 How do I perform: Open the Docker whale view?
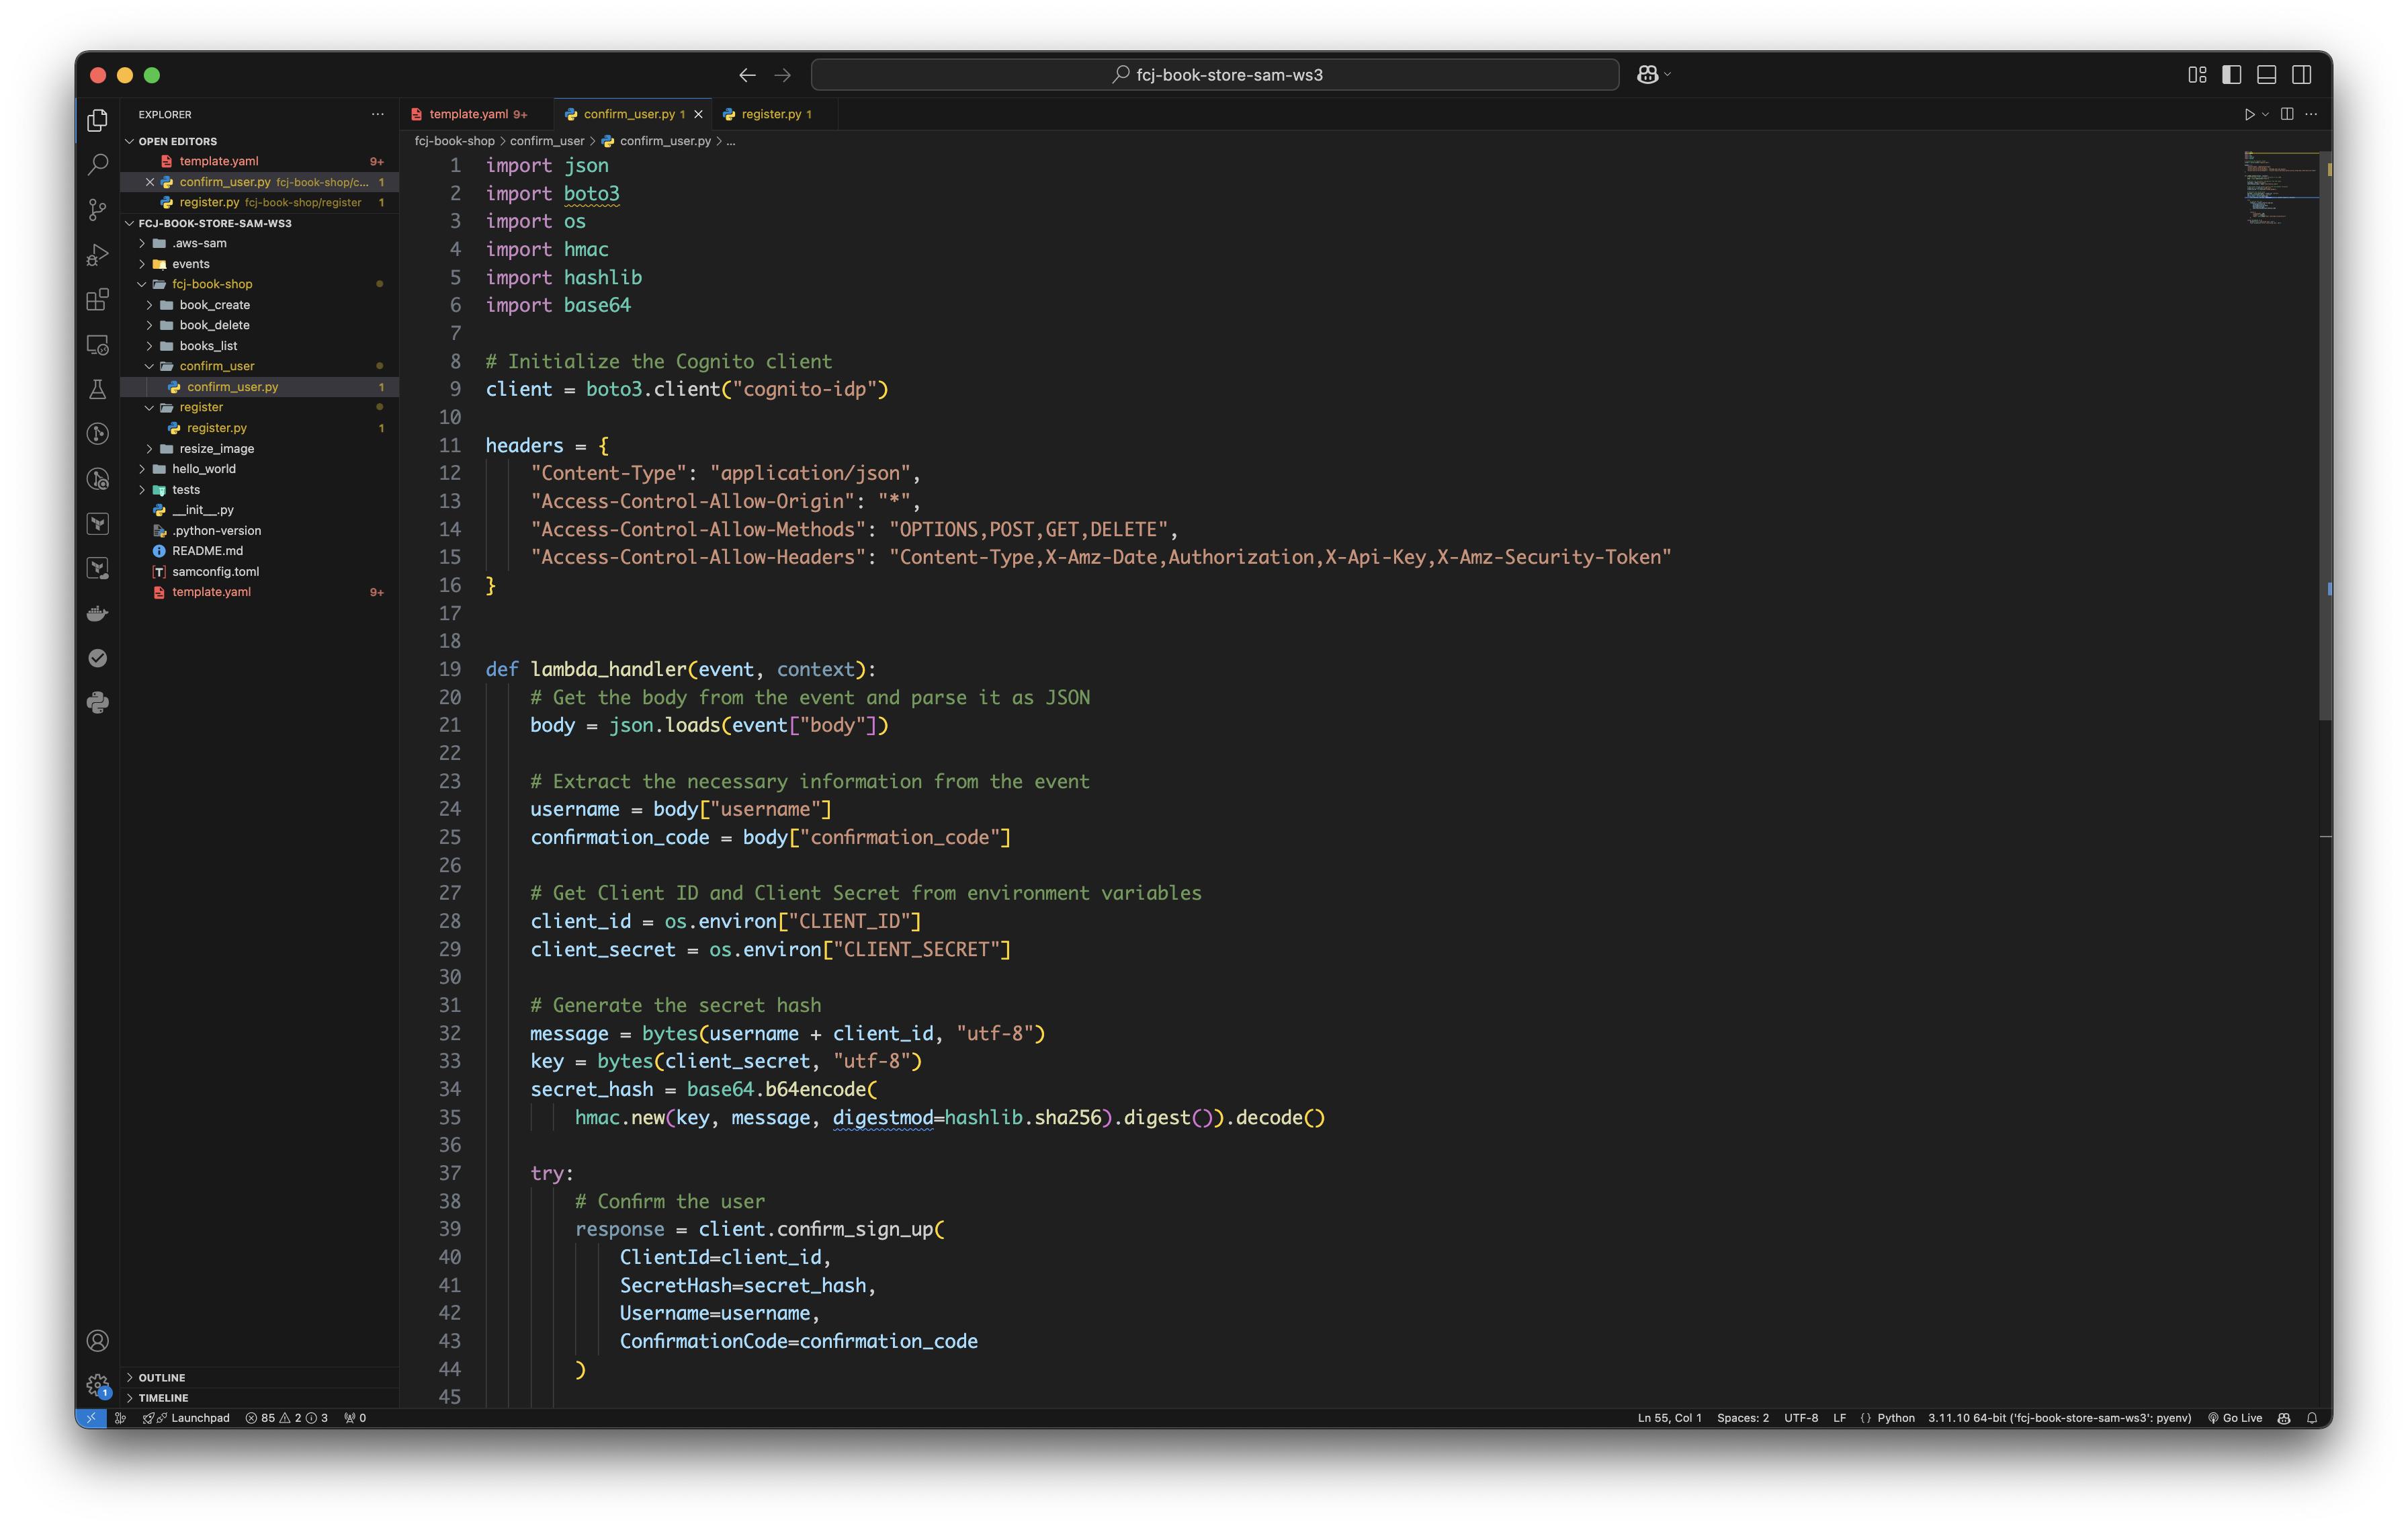pos(97,613)
